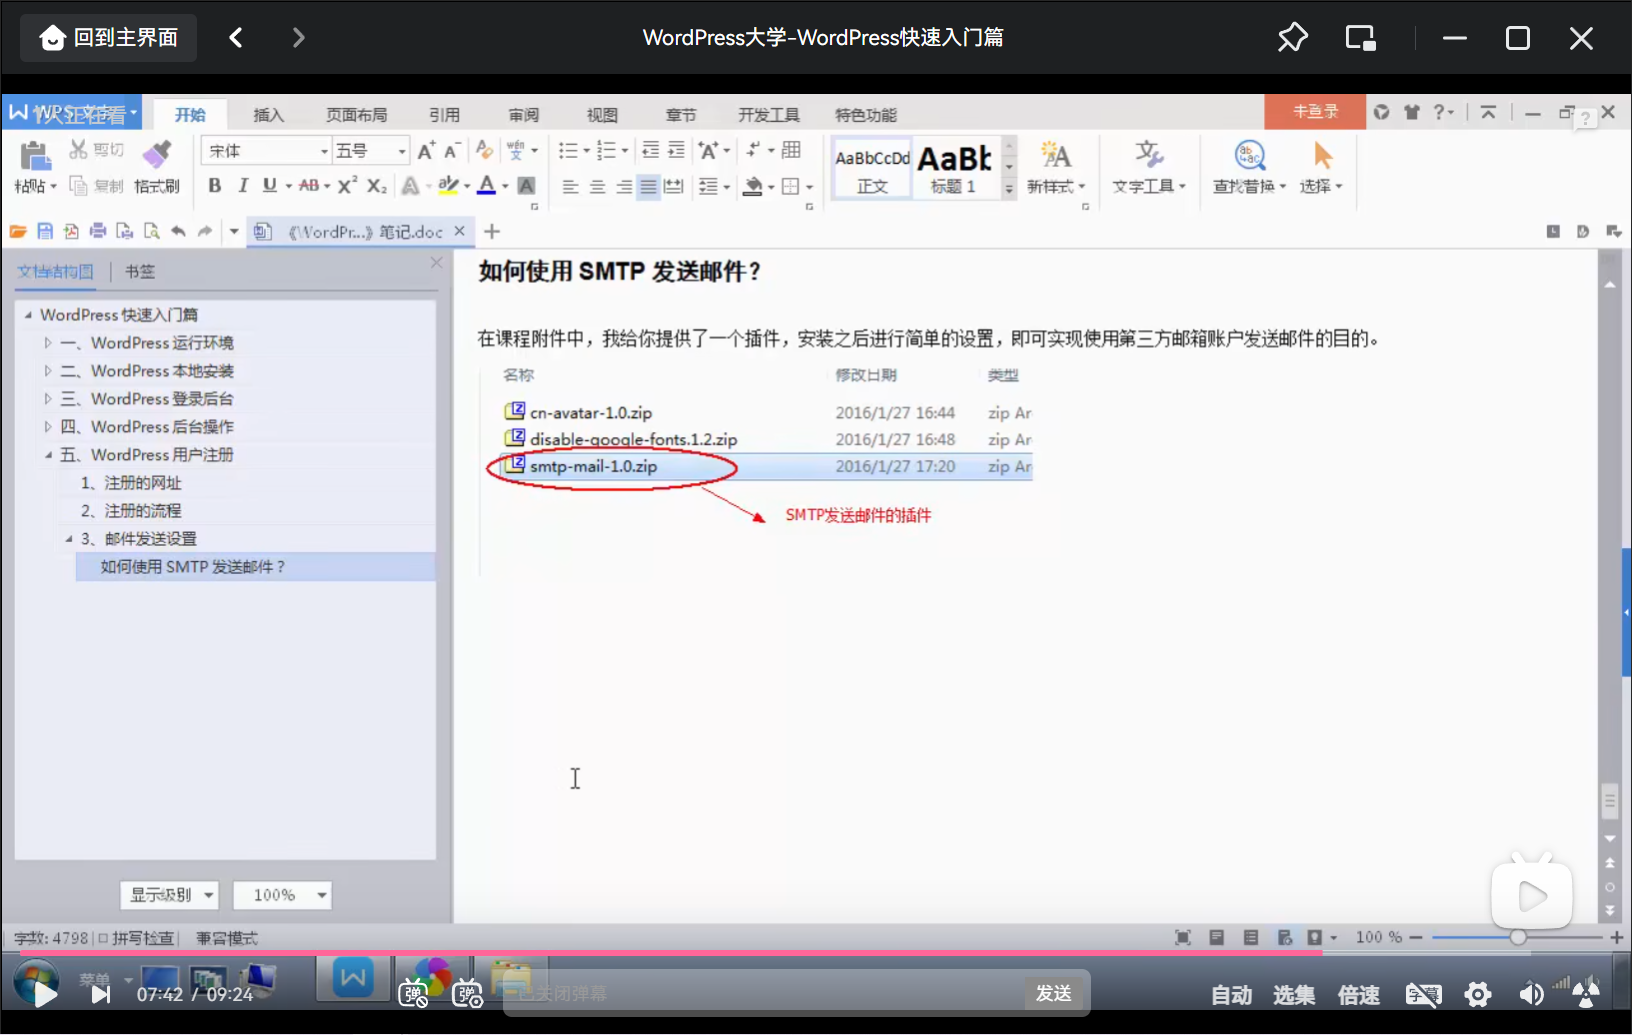Toggle character shading button

click(526, 185)
